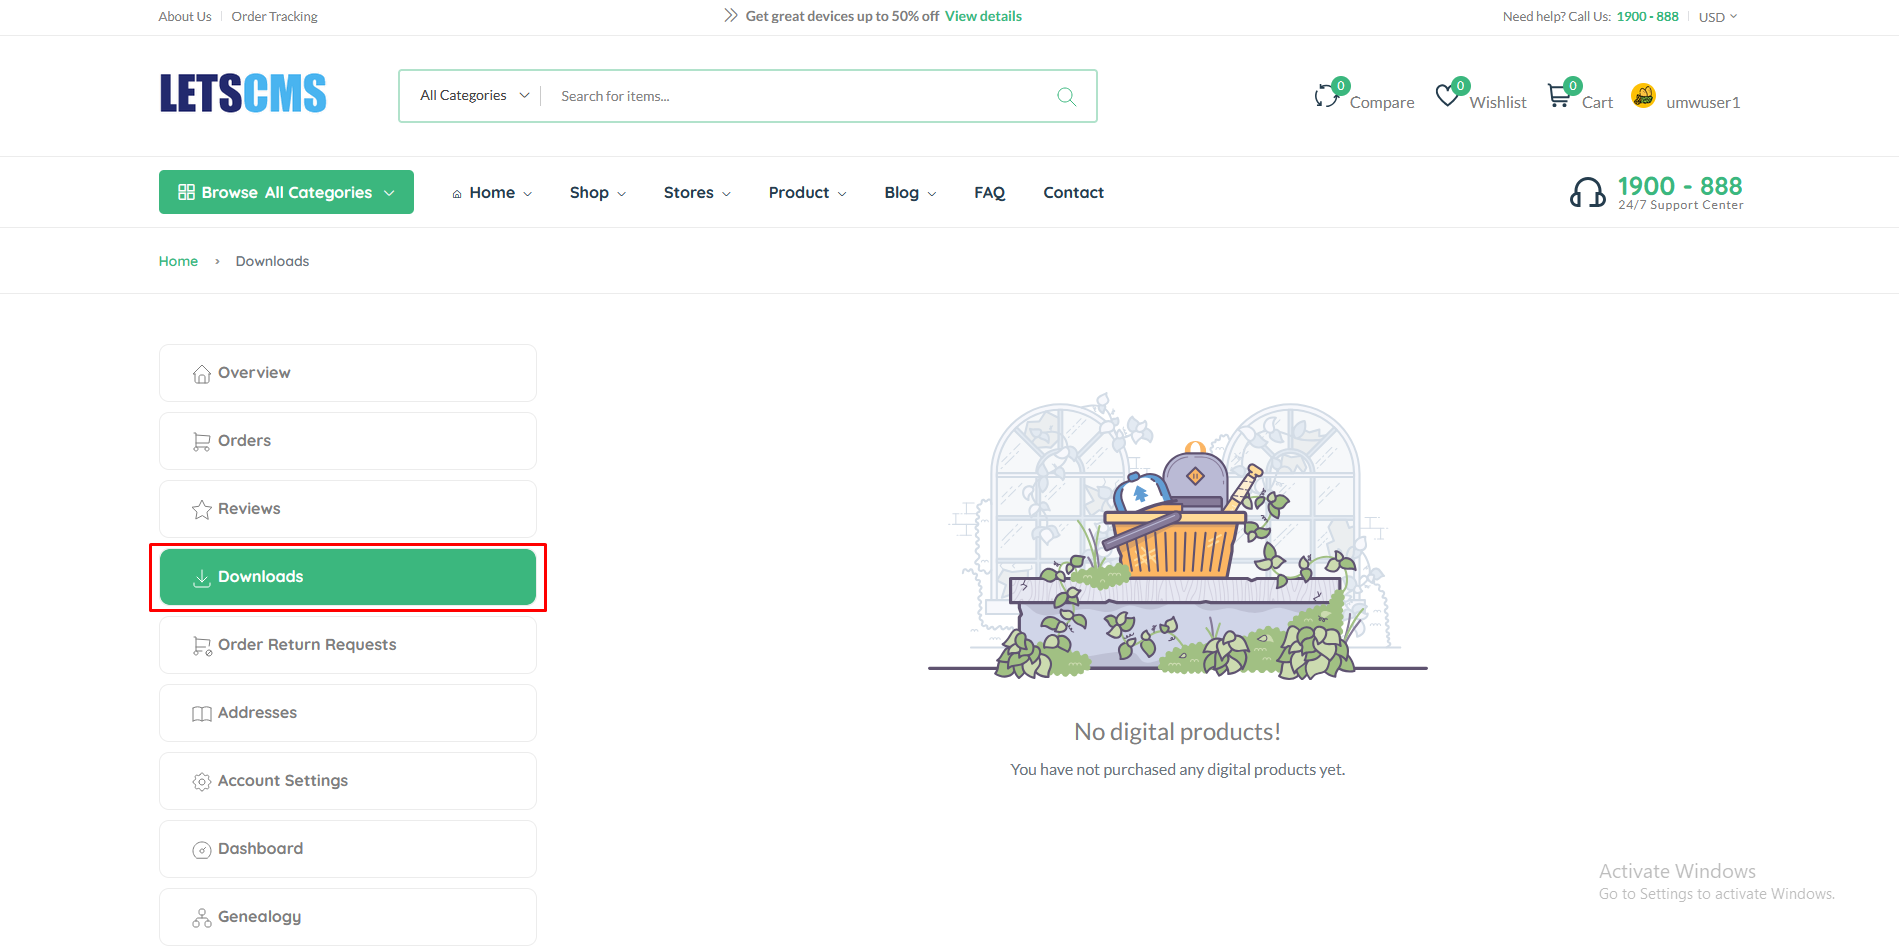Open the Order Tracking link
The width and height of the screenshot is (1899, 946).
coord(274,17)
